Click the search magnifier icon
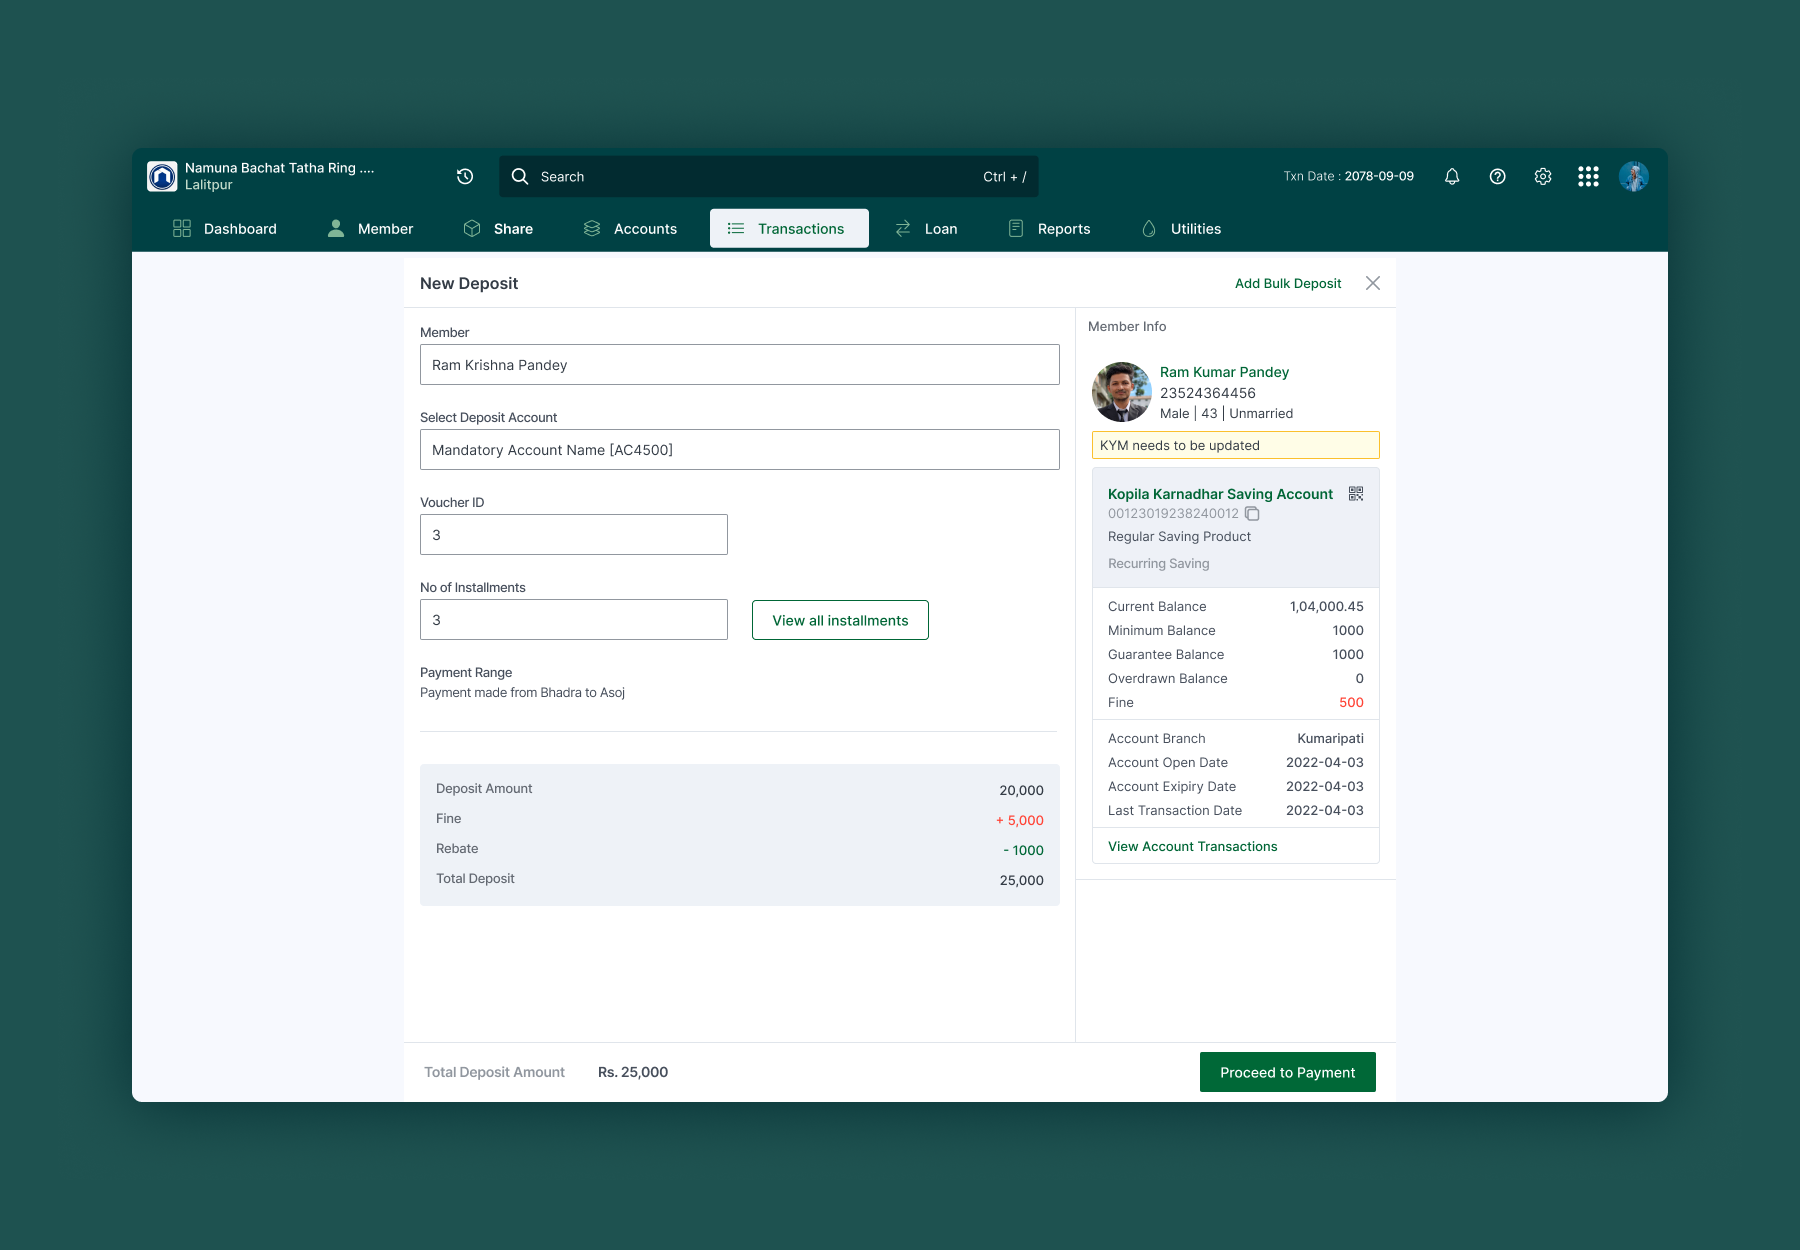 pos(520,176)
